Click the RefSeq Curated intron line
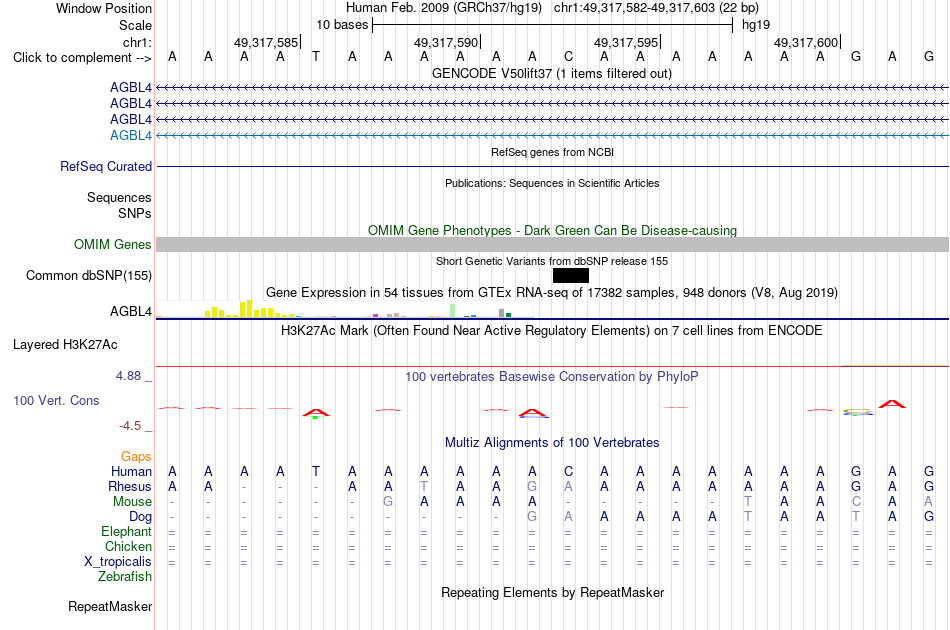The height and width of the screenshot is (630, 950). pyautogui.click(x=553, y=167)
